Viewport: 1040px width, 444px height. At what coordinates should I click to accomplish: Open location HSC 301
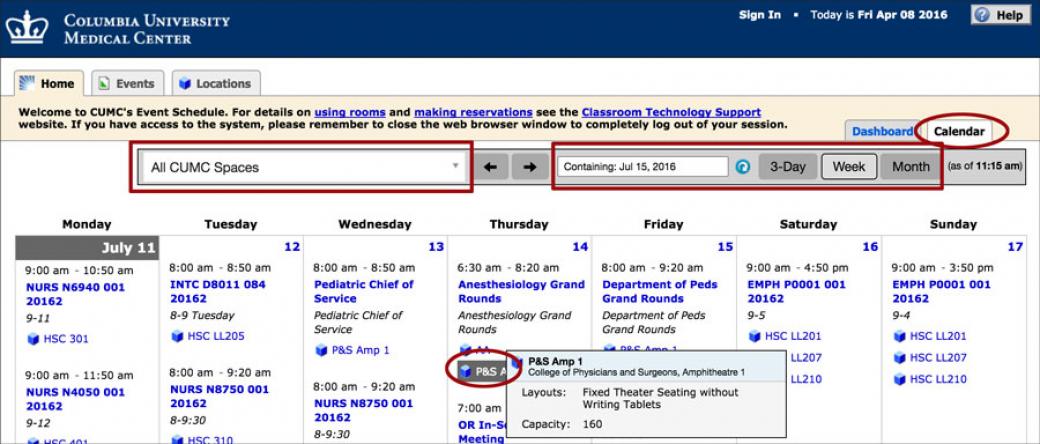[x=66, y=339]
